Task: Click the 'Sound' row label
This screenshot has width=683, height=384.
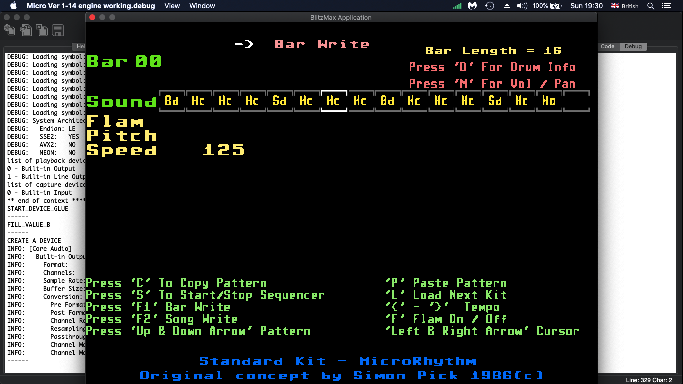Action: pyautogui.click(x=122, y=102)
